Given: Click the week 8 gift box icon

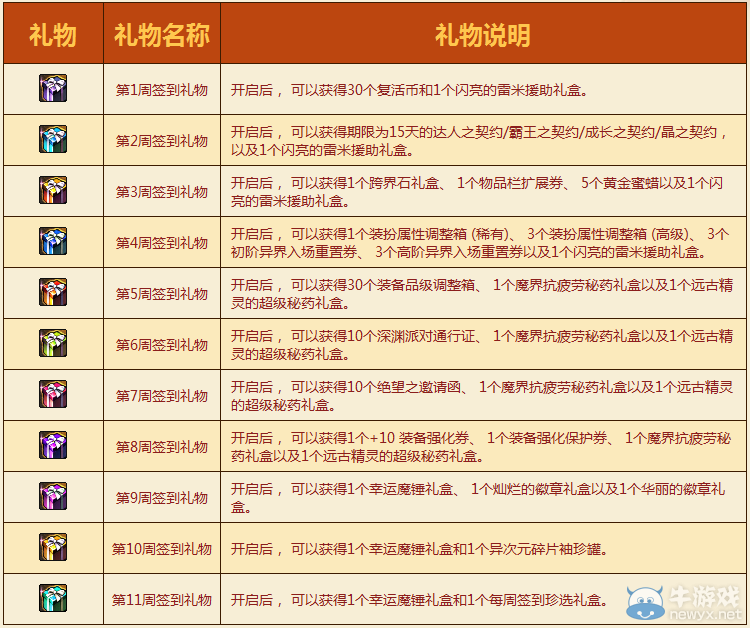Looking at the screenshot, I should (x=53, y=445).
